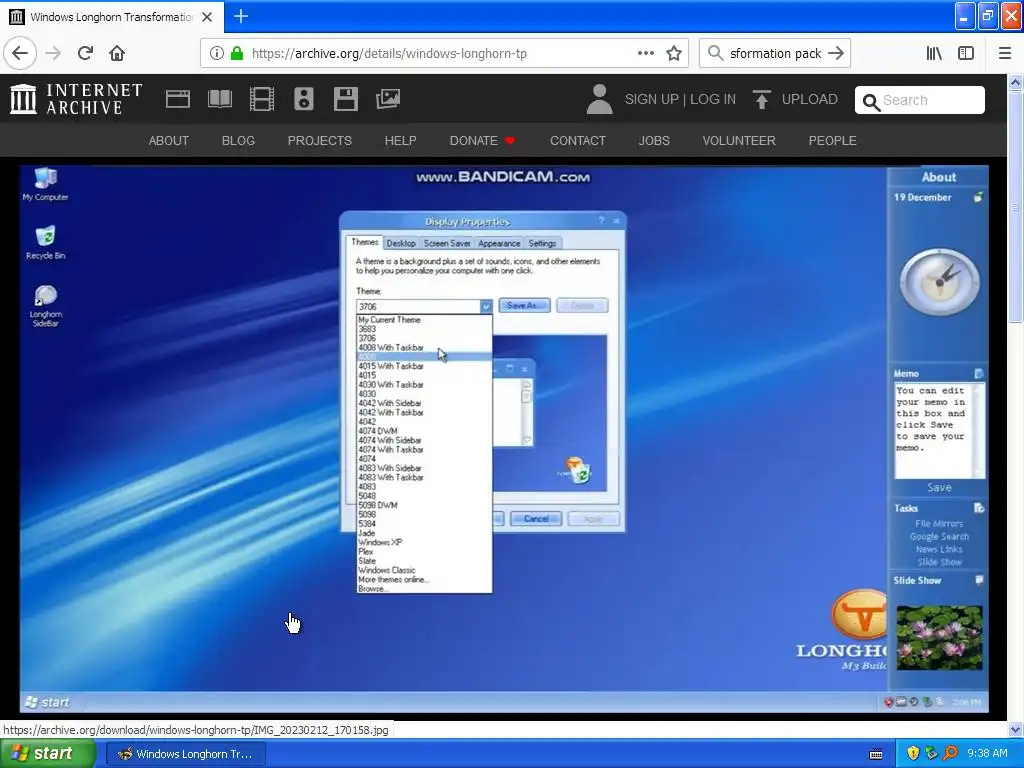This screenshot has width=1024, height=768.
Task: Open the browser home page
Action: pos(117,54)
